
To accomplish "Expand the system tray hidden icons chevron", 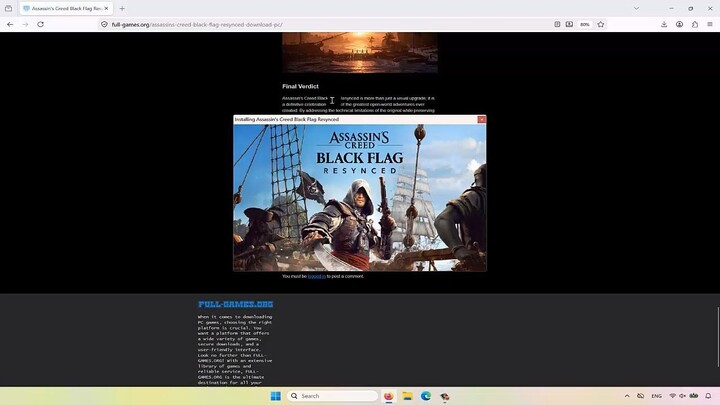I will (x=627, y=396).
